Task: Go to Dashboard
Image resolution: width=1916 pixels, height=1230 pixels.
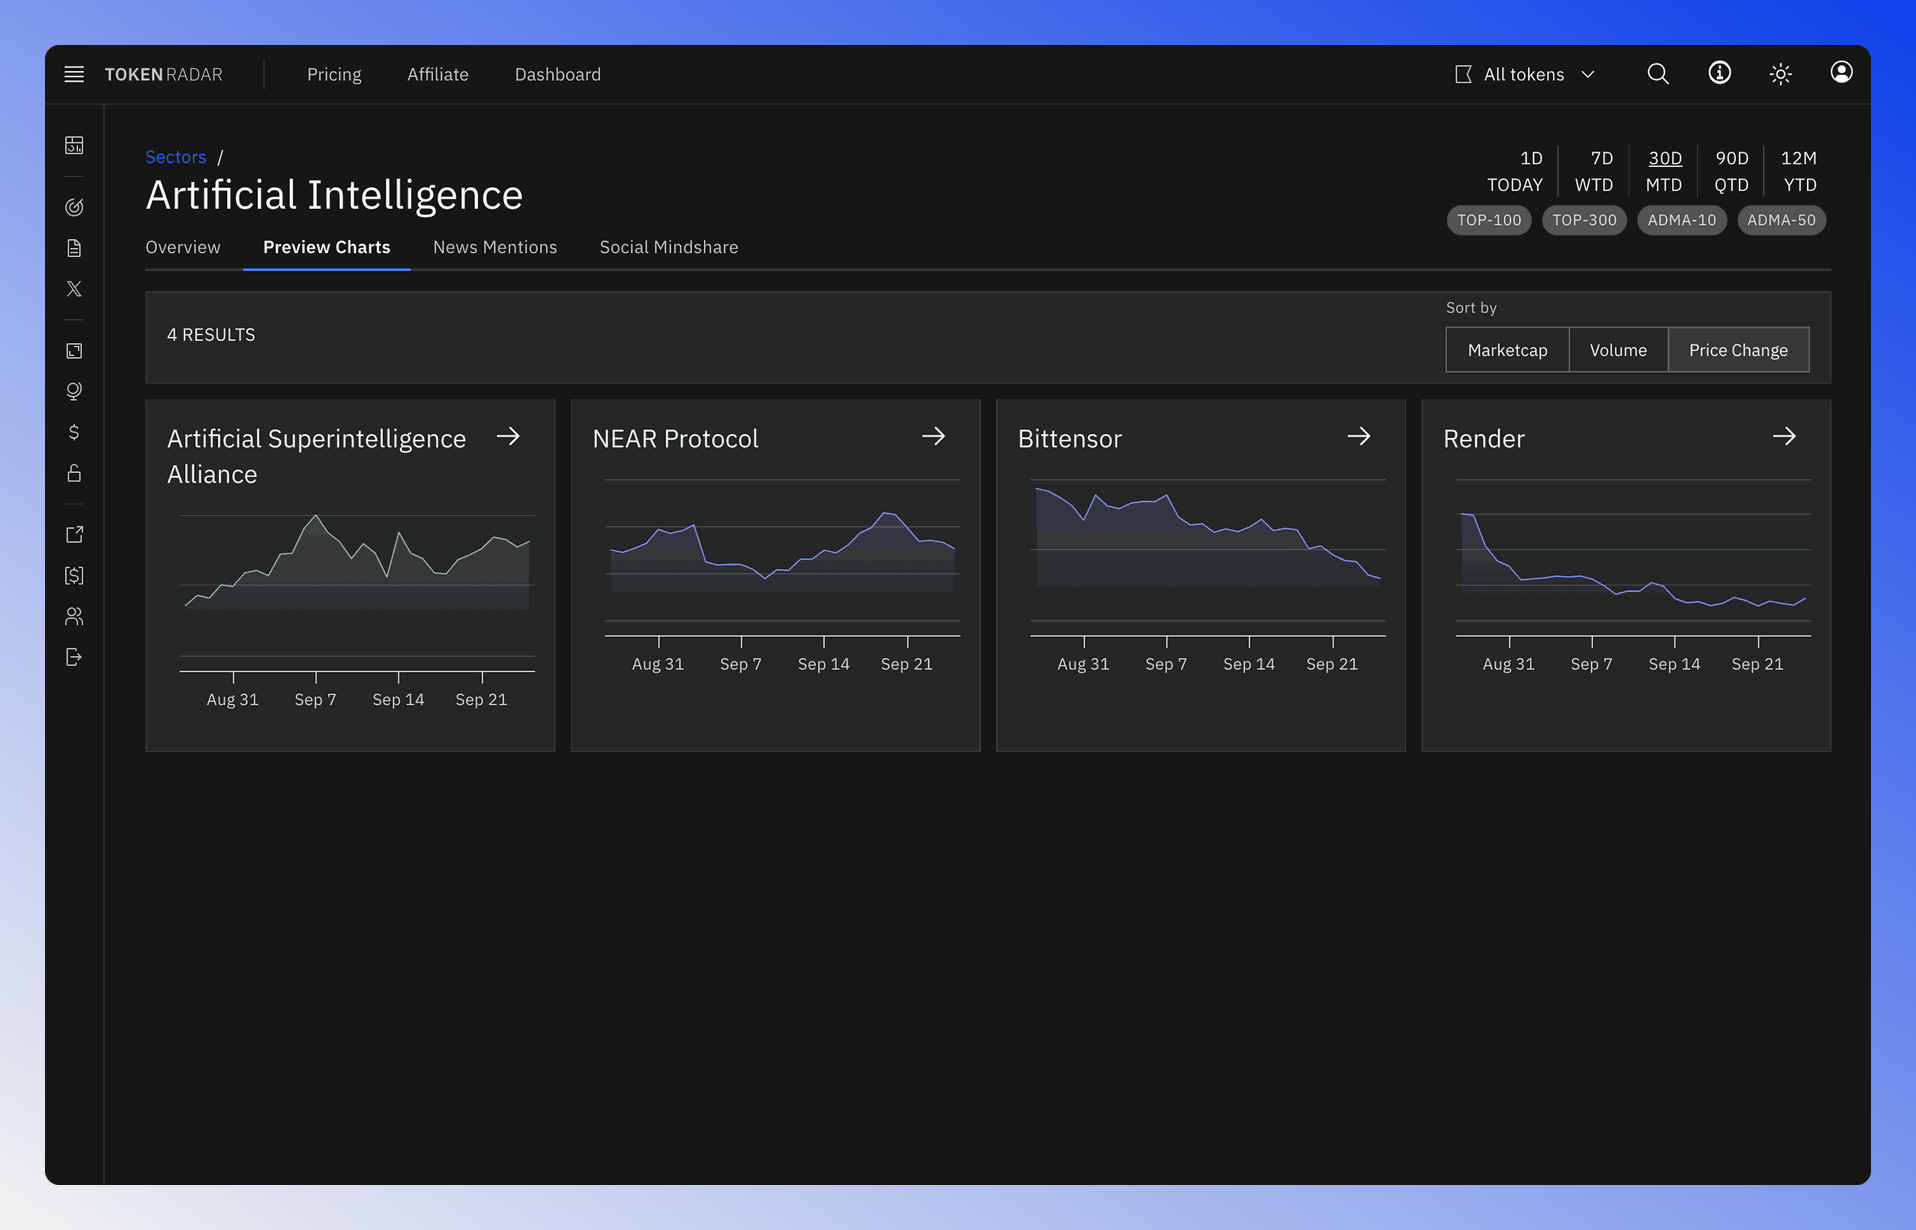Action: [558, 74]
